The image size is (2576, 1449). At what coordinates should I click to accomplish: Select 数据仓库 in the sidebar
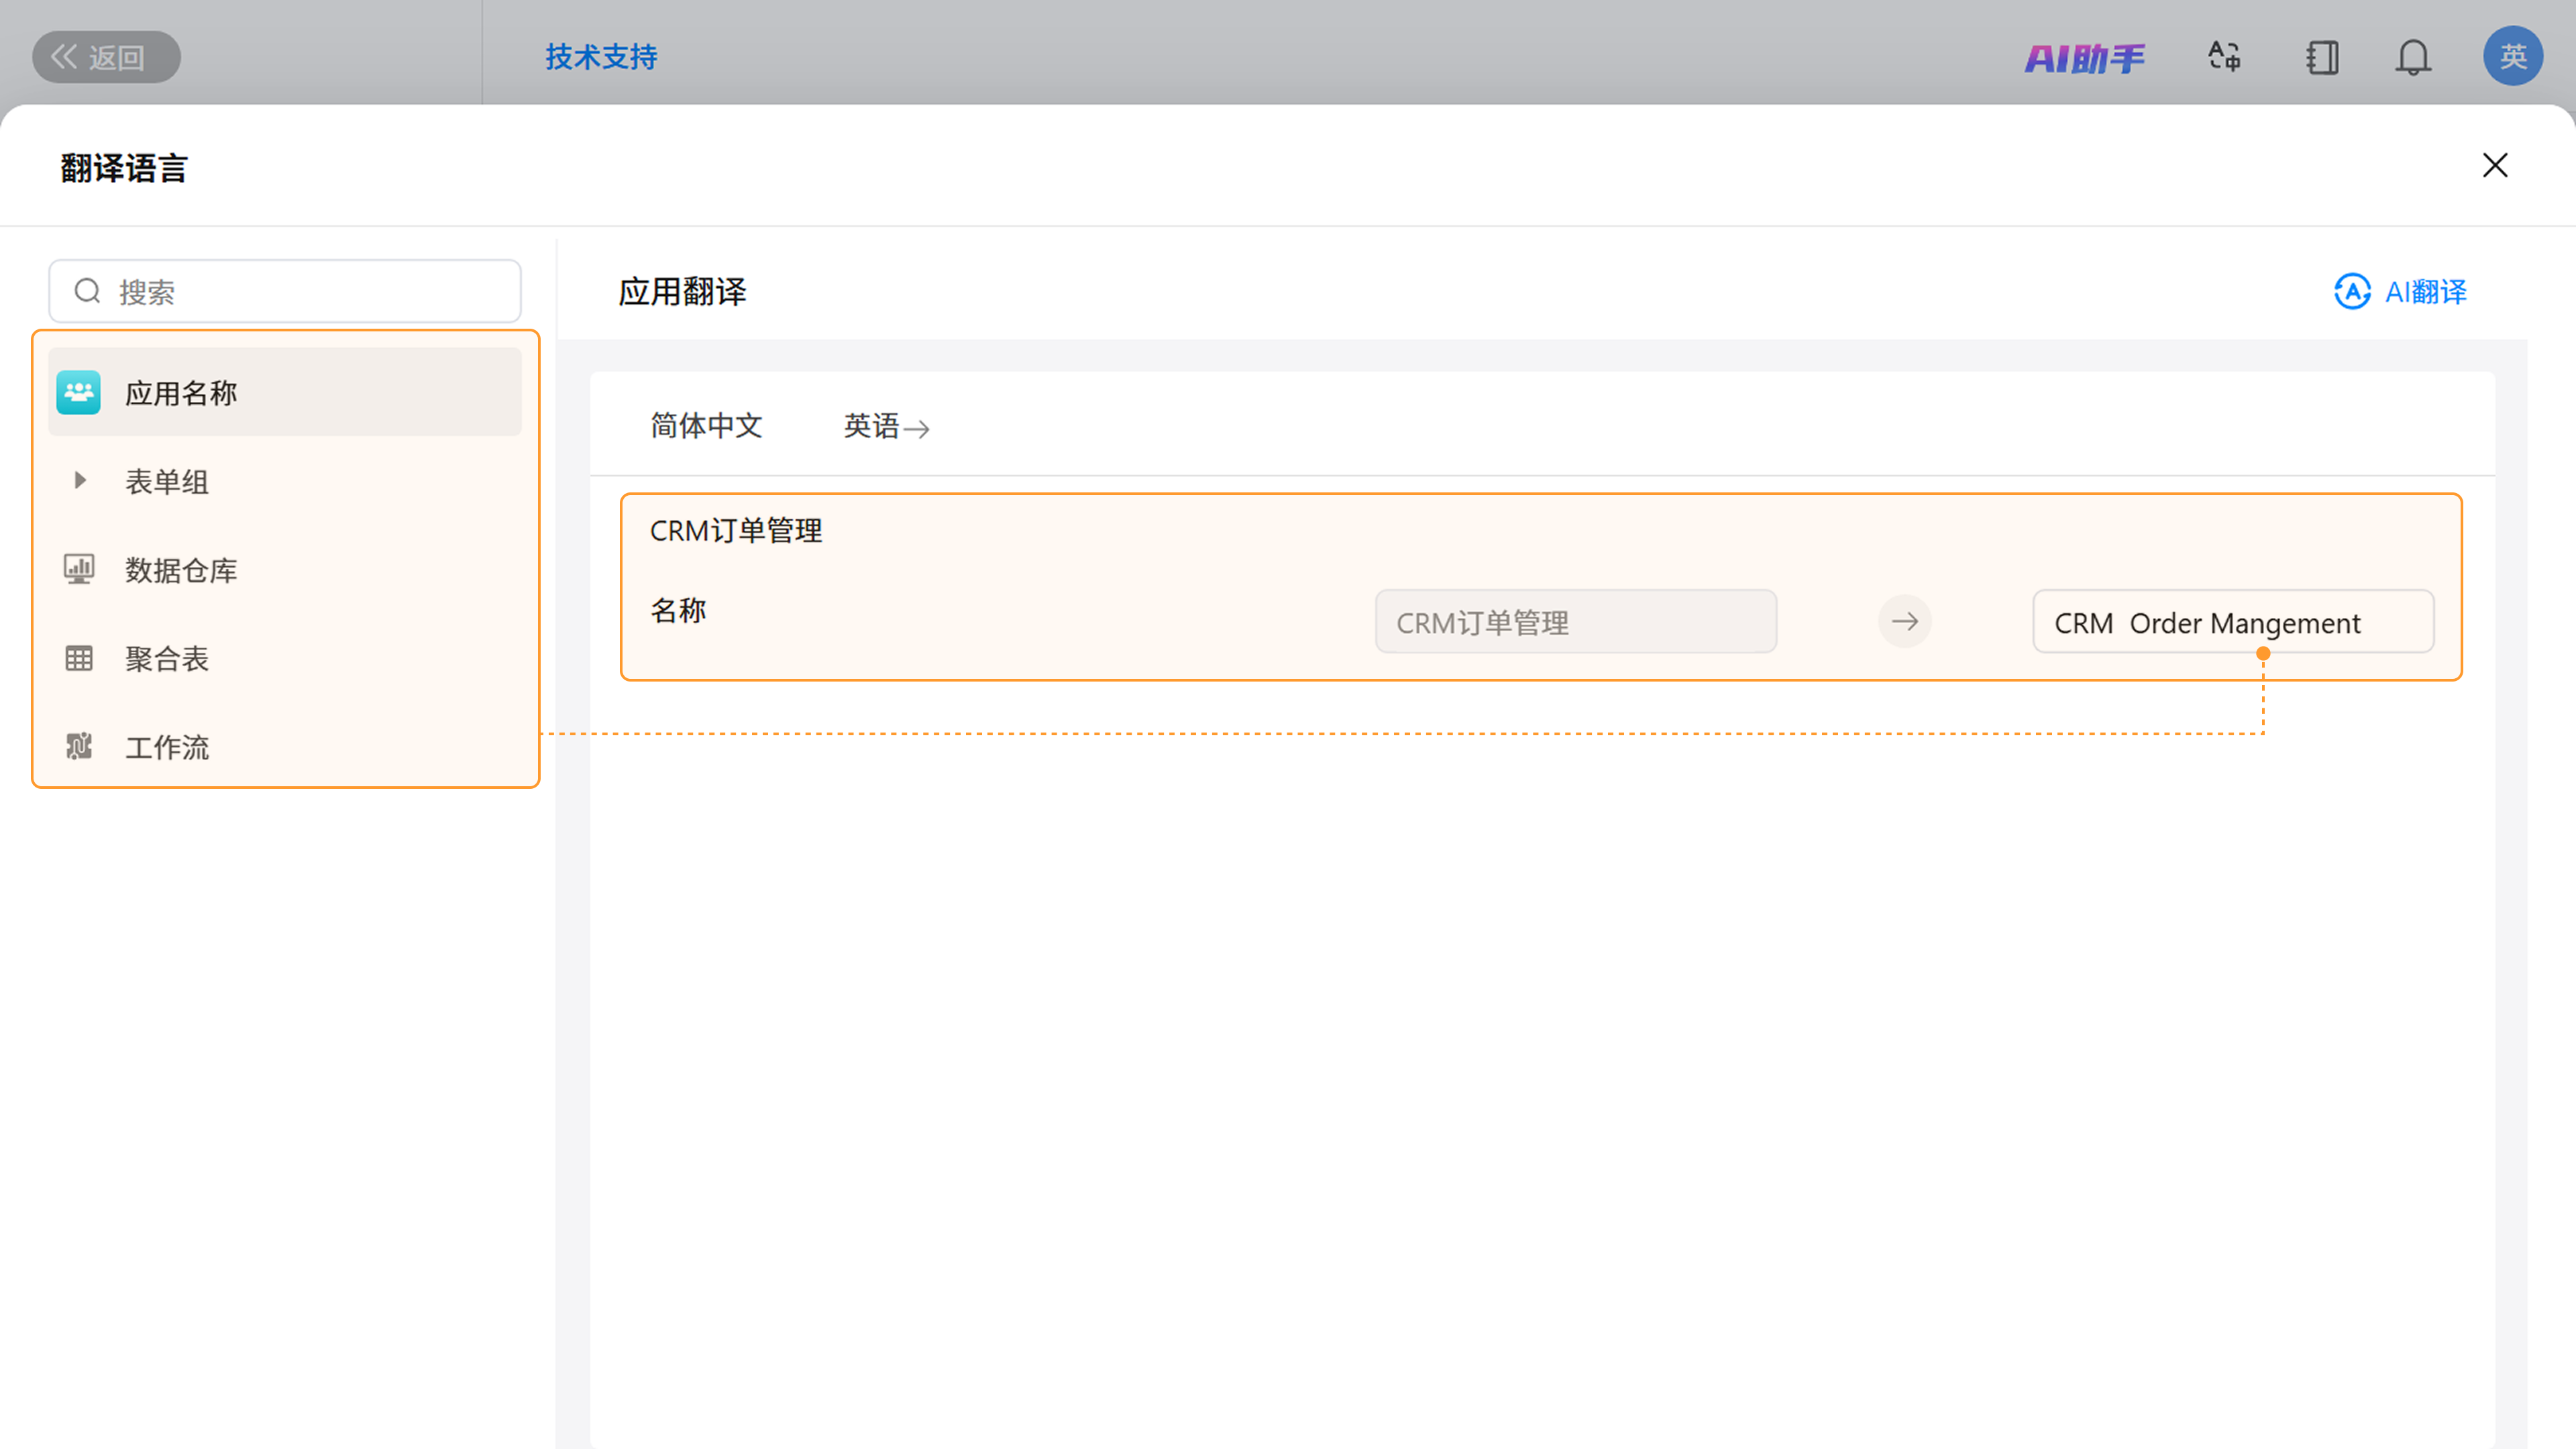285,569
